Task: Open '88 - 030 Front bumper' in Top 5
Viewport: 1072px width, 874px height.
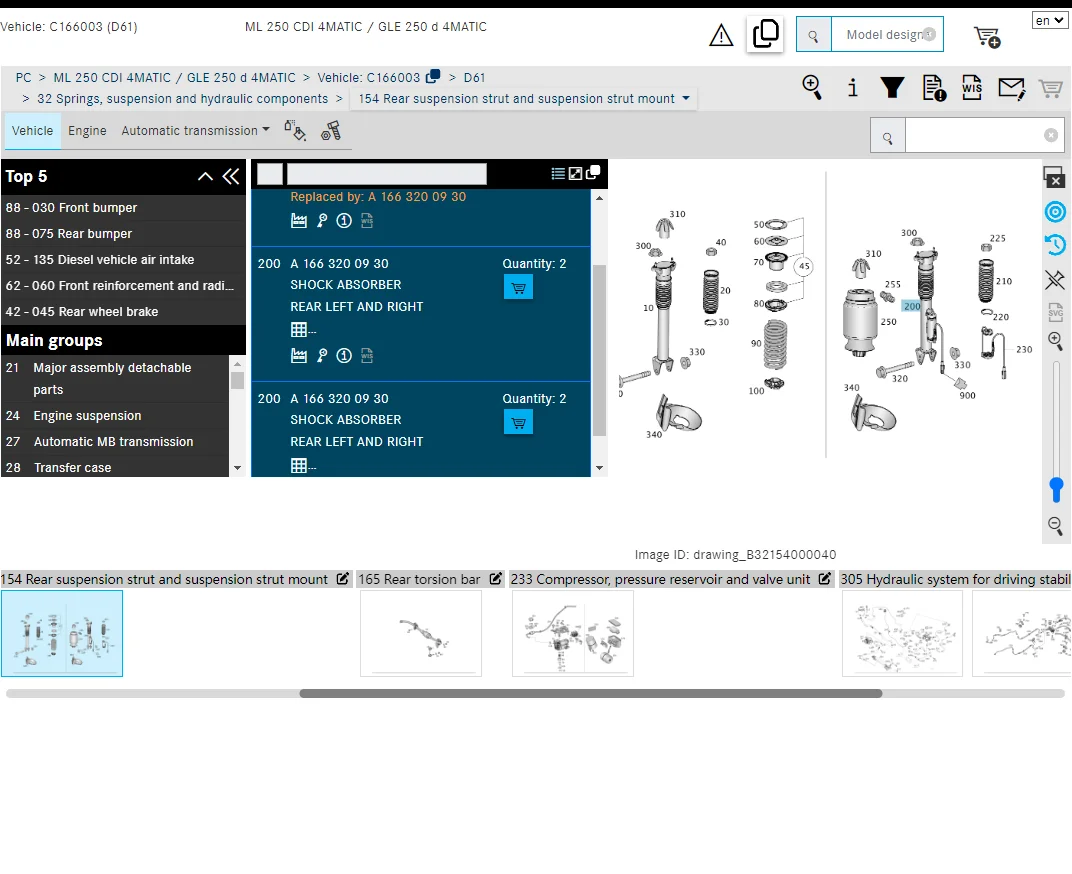Action: click(123, 207)
